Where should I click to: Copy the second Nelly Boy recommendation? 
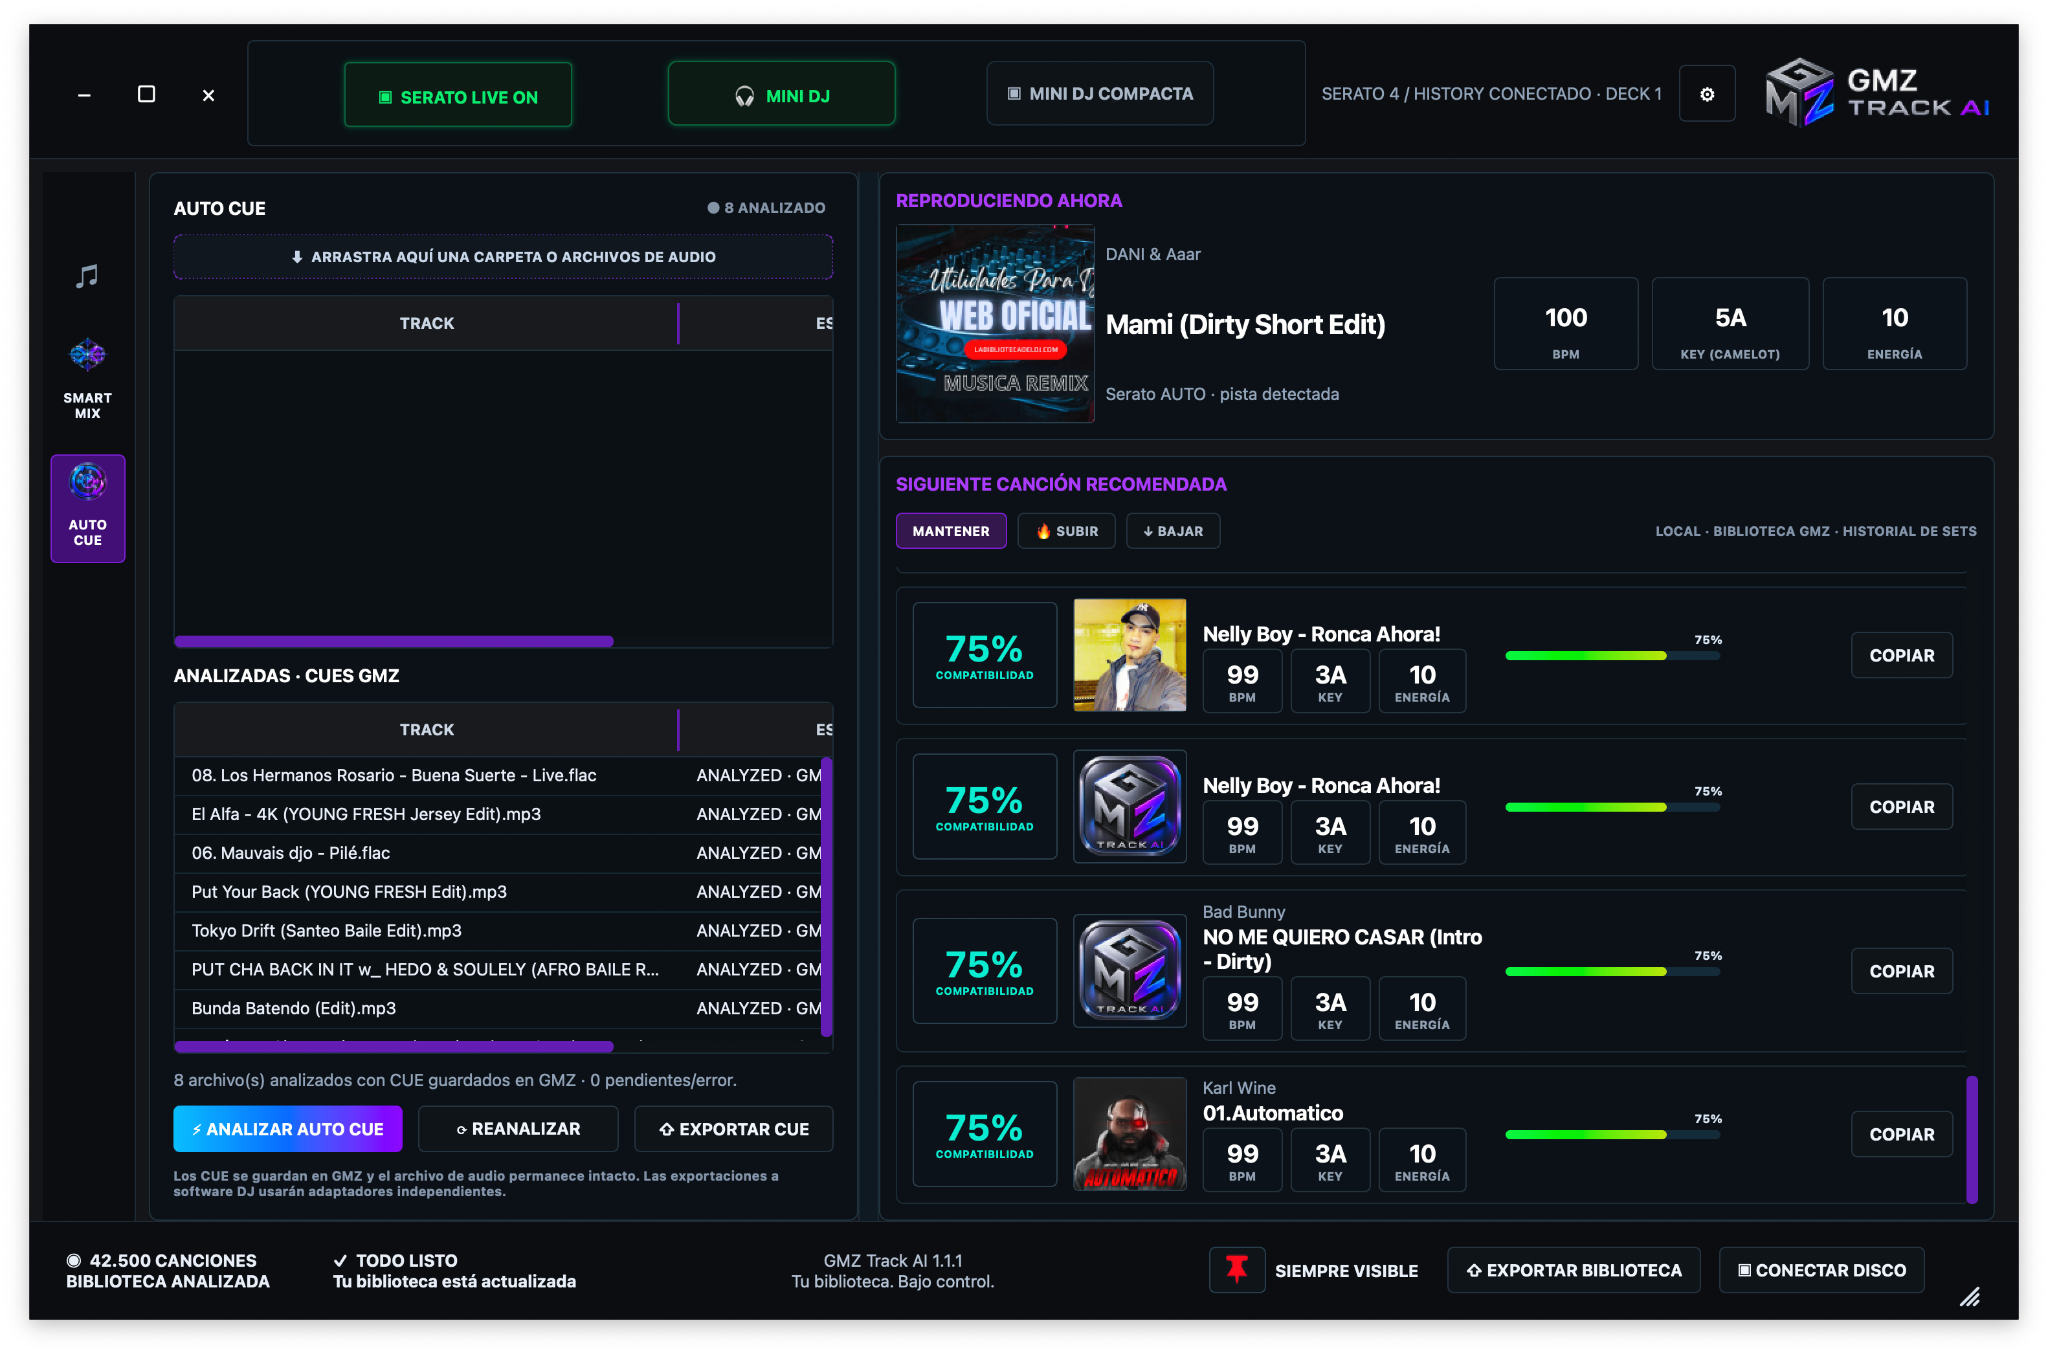pyautogui.click(x=1902, y=807)
